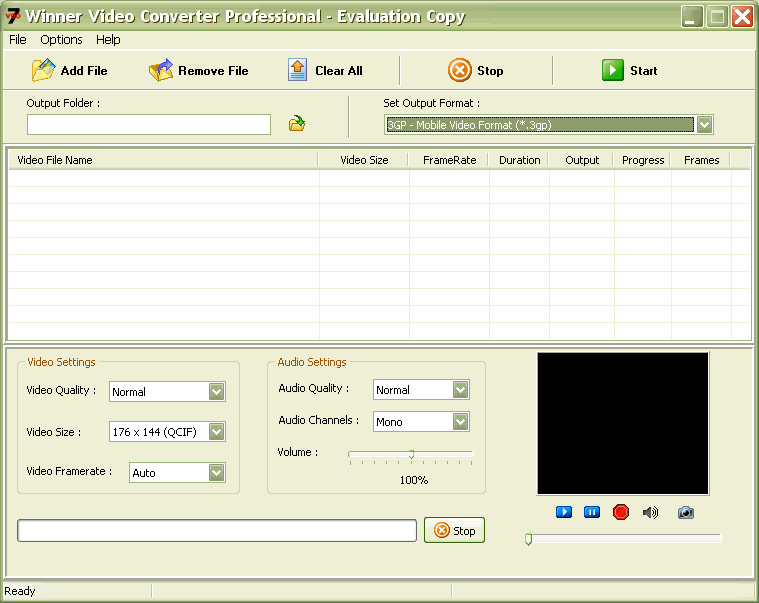Click the app logo in title bar
This screenshot has width=759, height=603.
coord(13,15)
